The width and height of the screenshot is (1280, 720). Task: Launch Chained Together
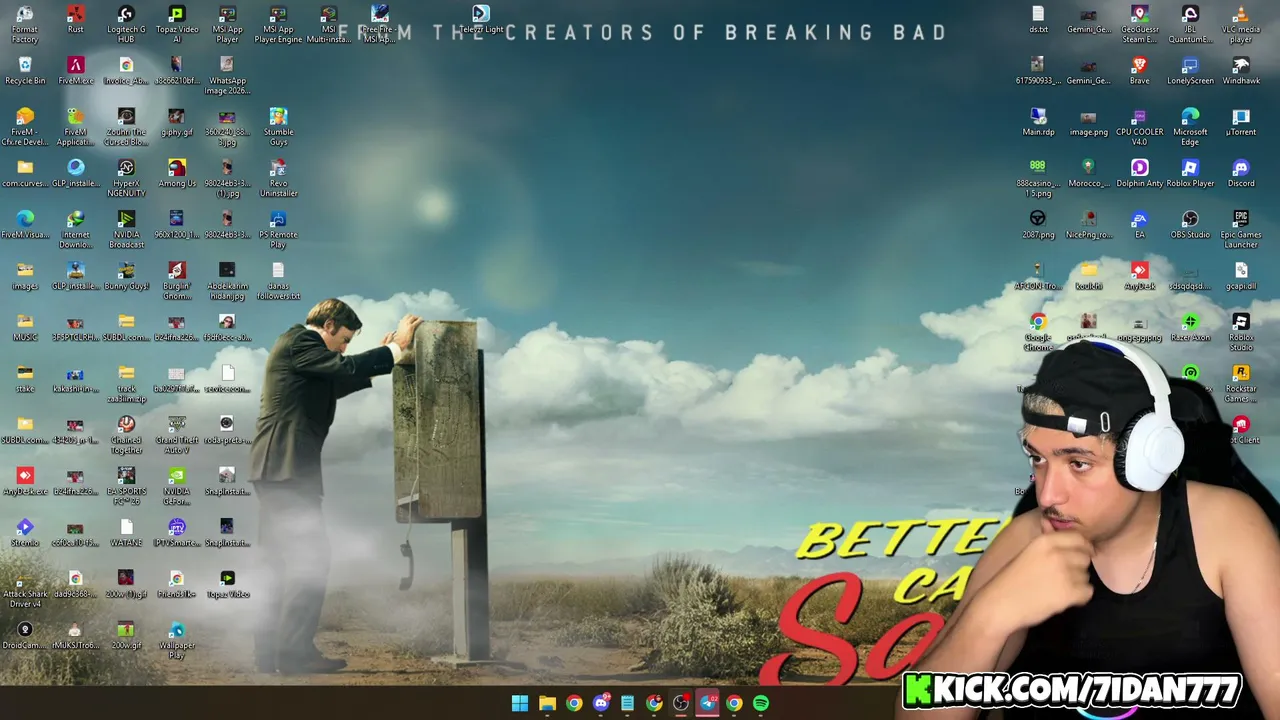click(126, 435)
